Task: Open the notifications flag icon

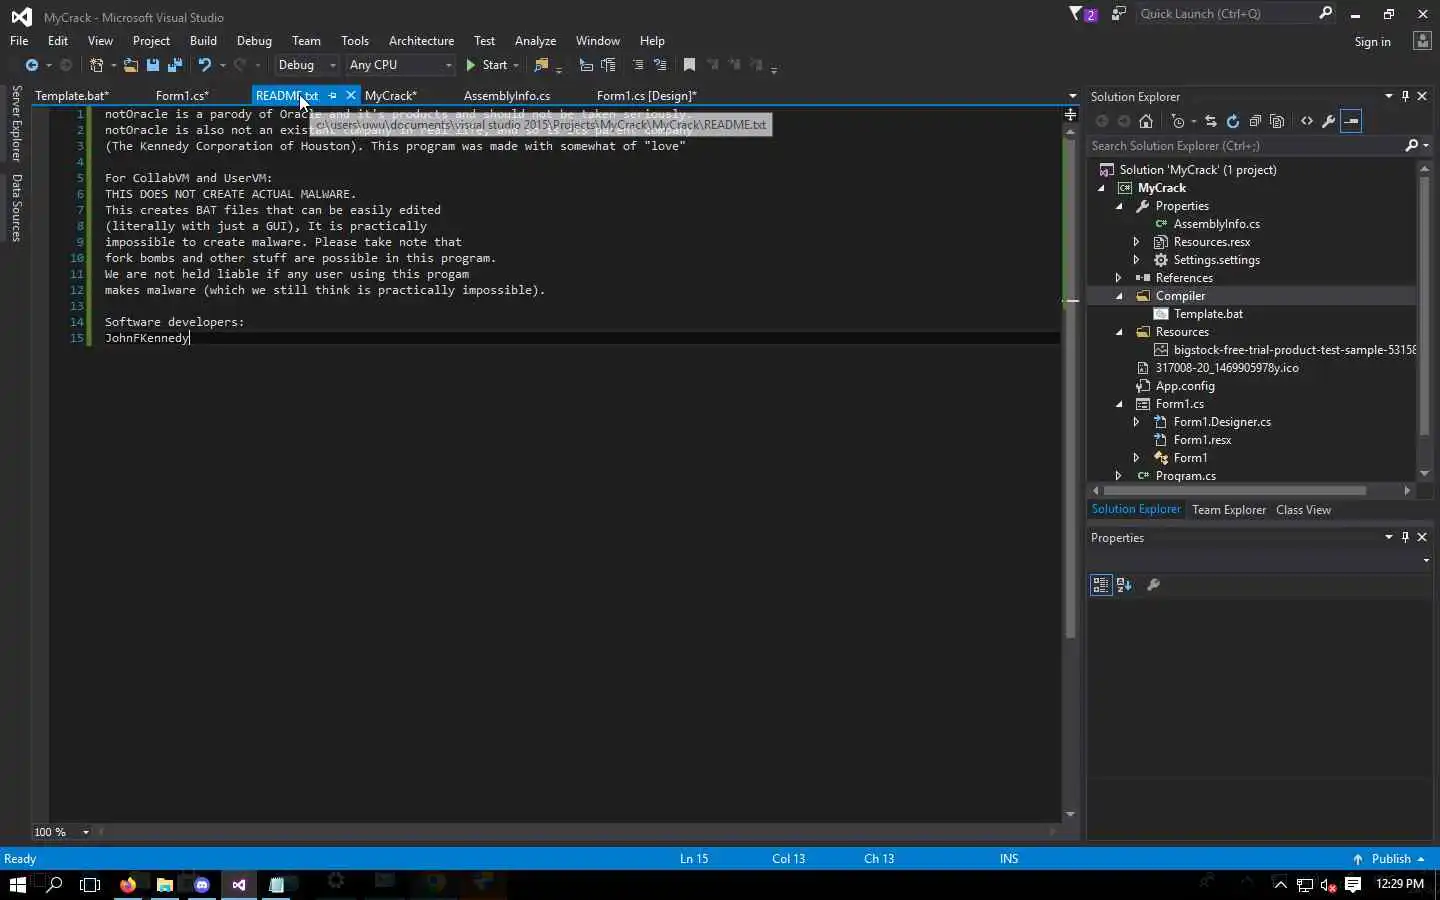Action: point(1082,14)
